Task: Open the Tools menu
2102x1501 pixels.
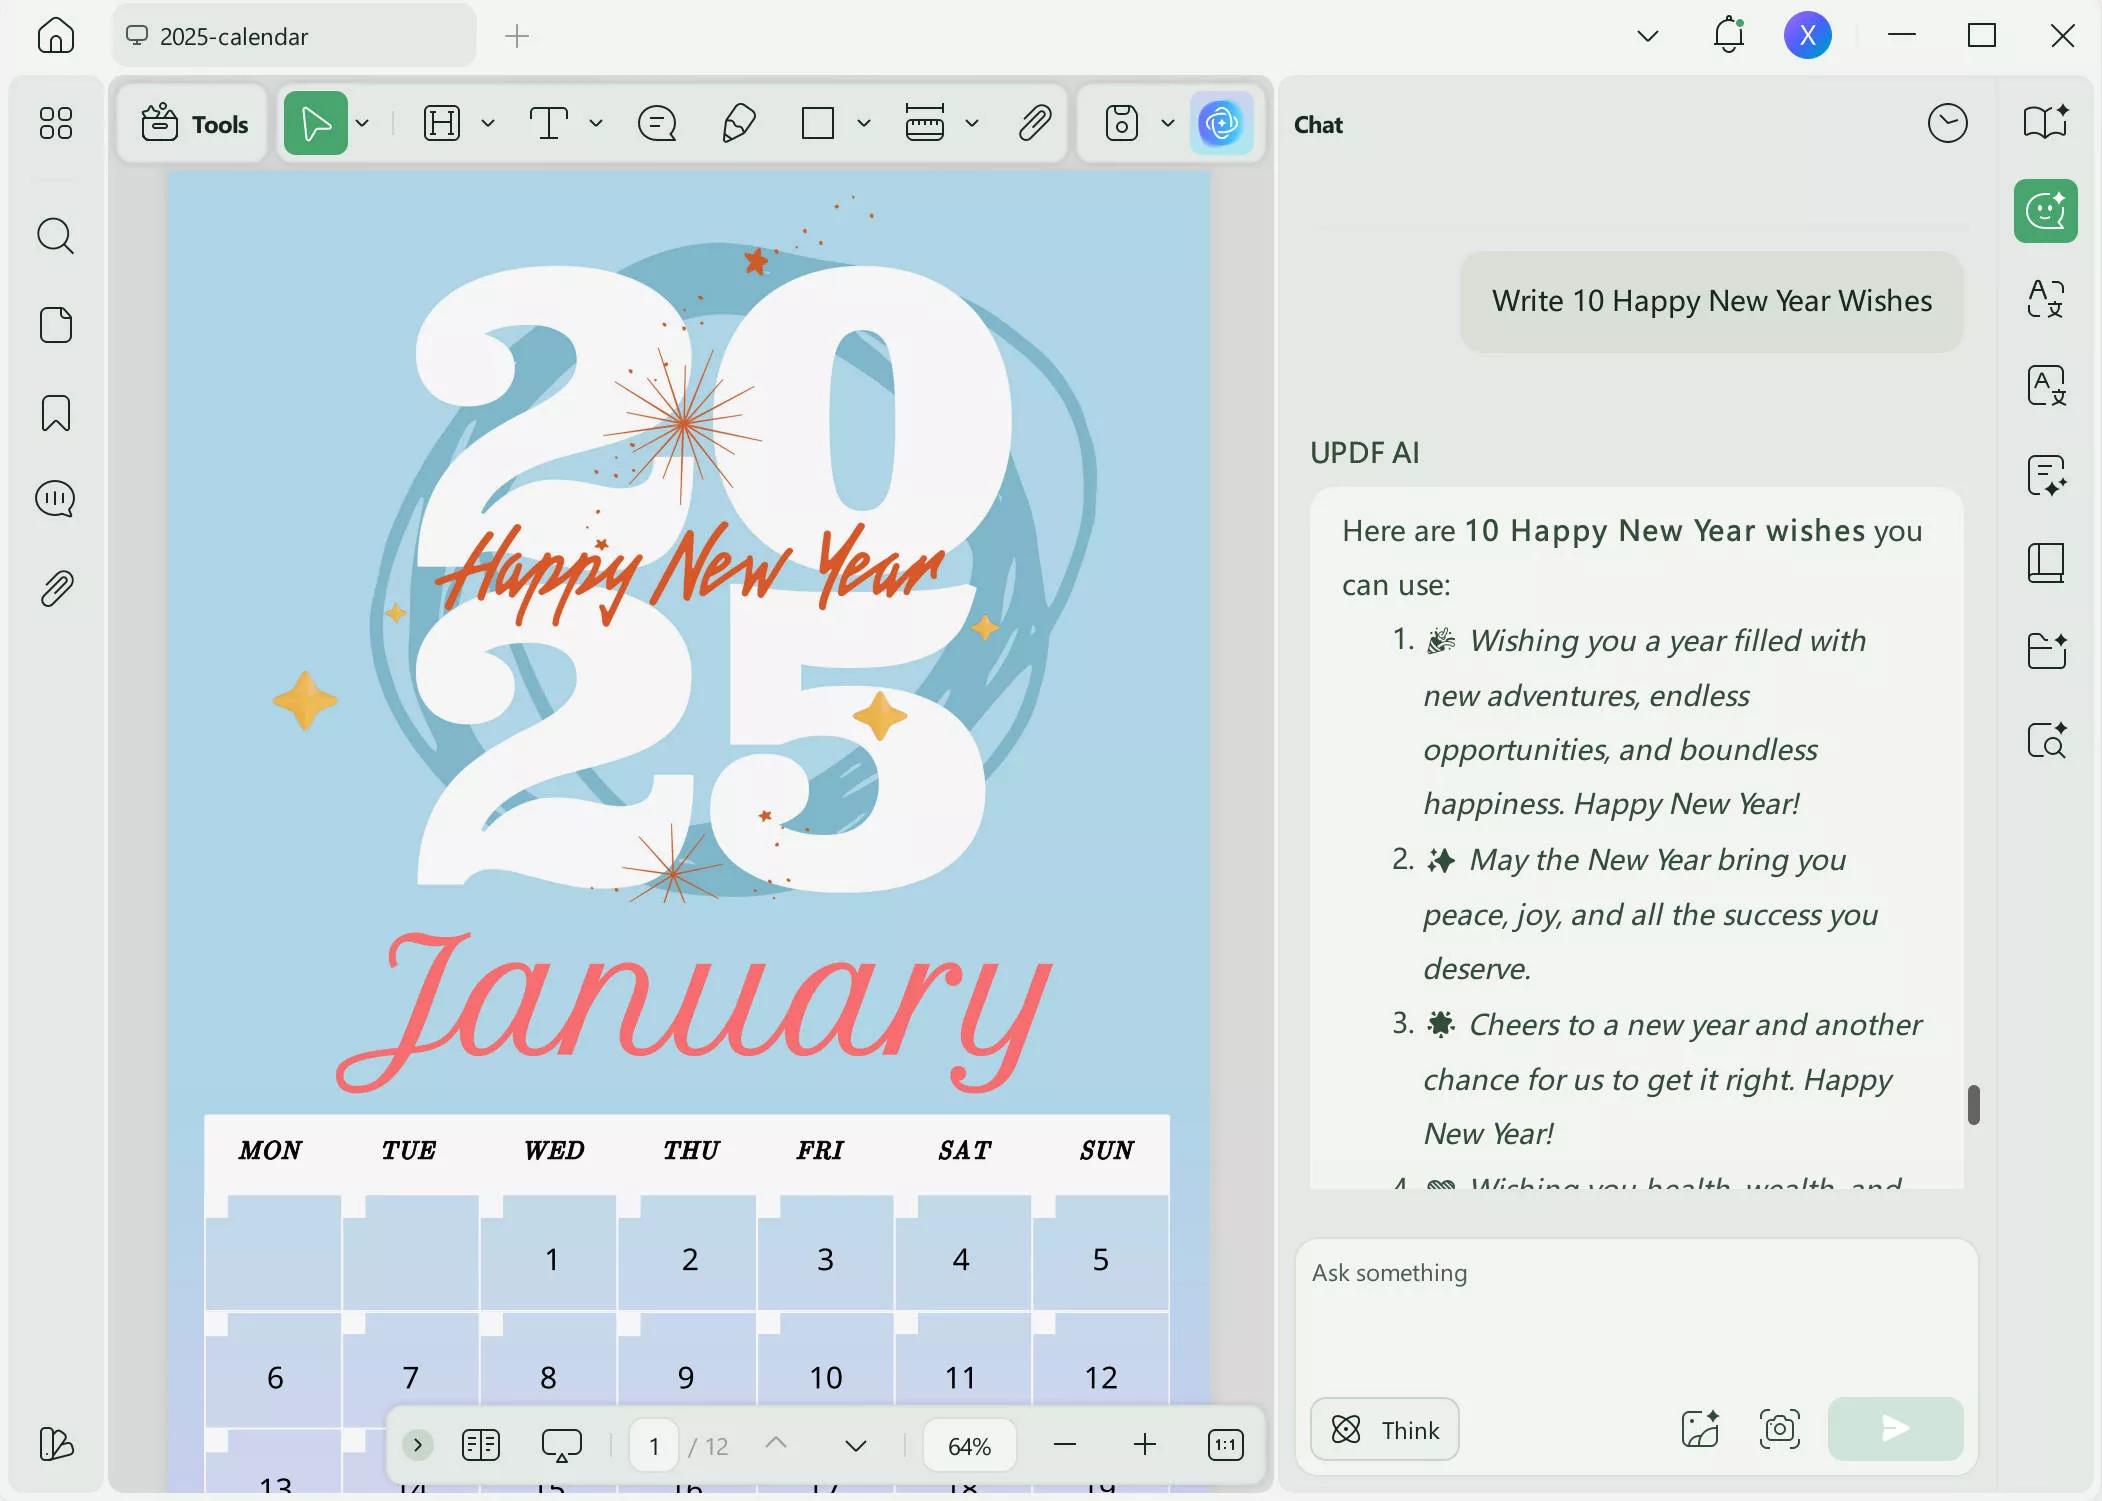Action: pos(193,123)
